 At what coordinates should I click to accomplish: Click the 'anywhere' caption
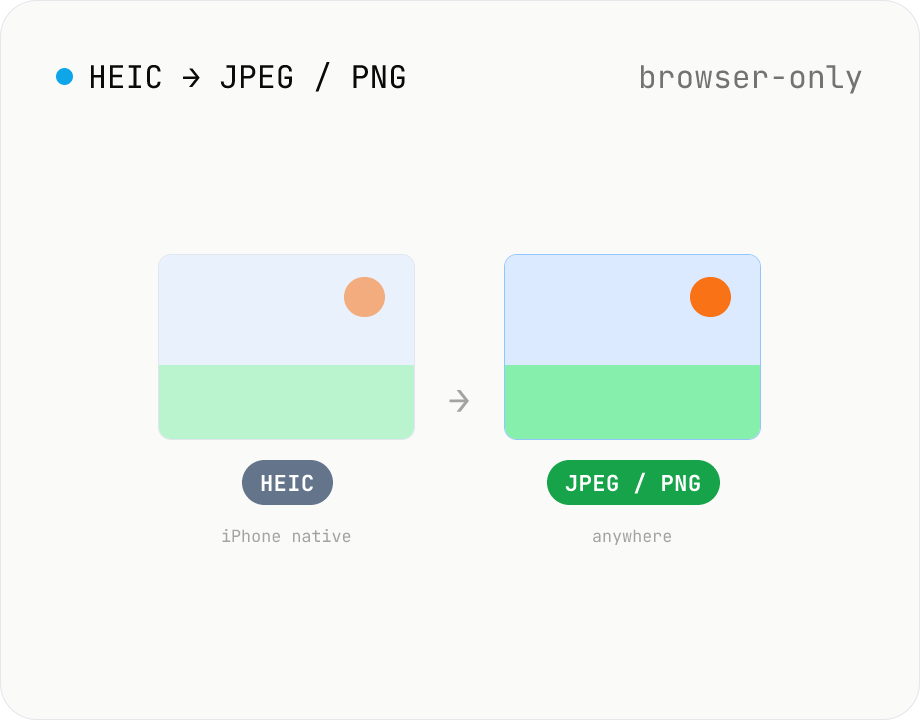pyautogui.click(x=632, y=537)
